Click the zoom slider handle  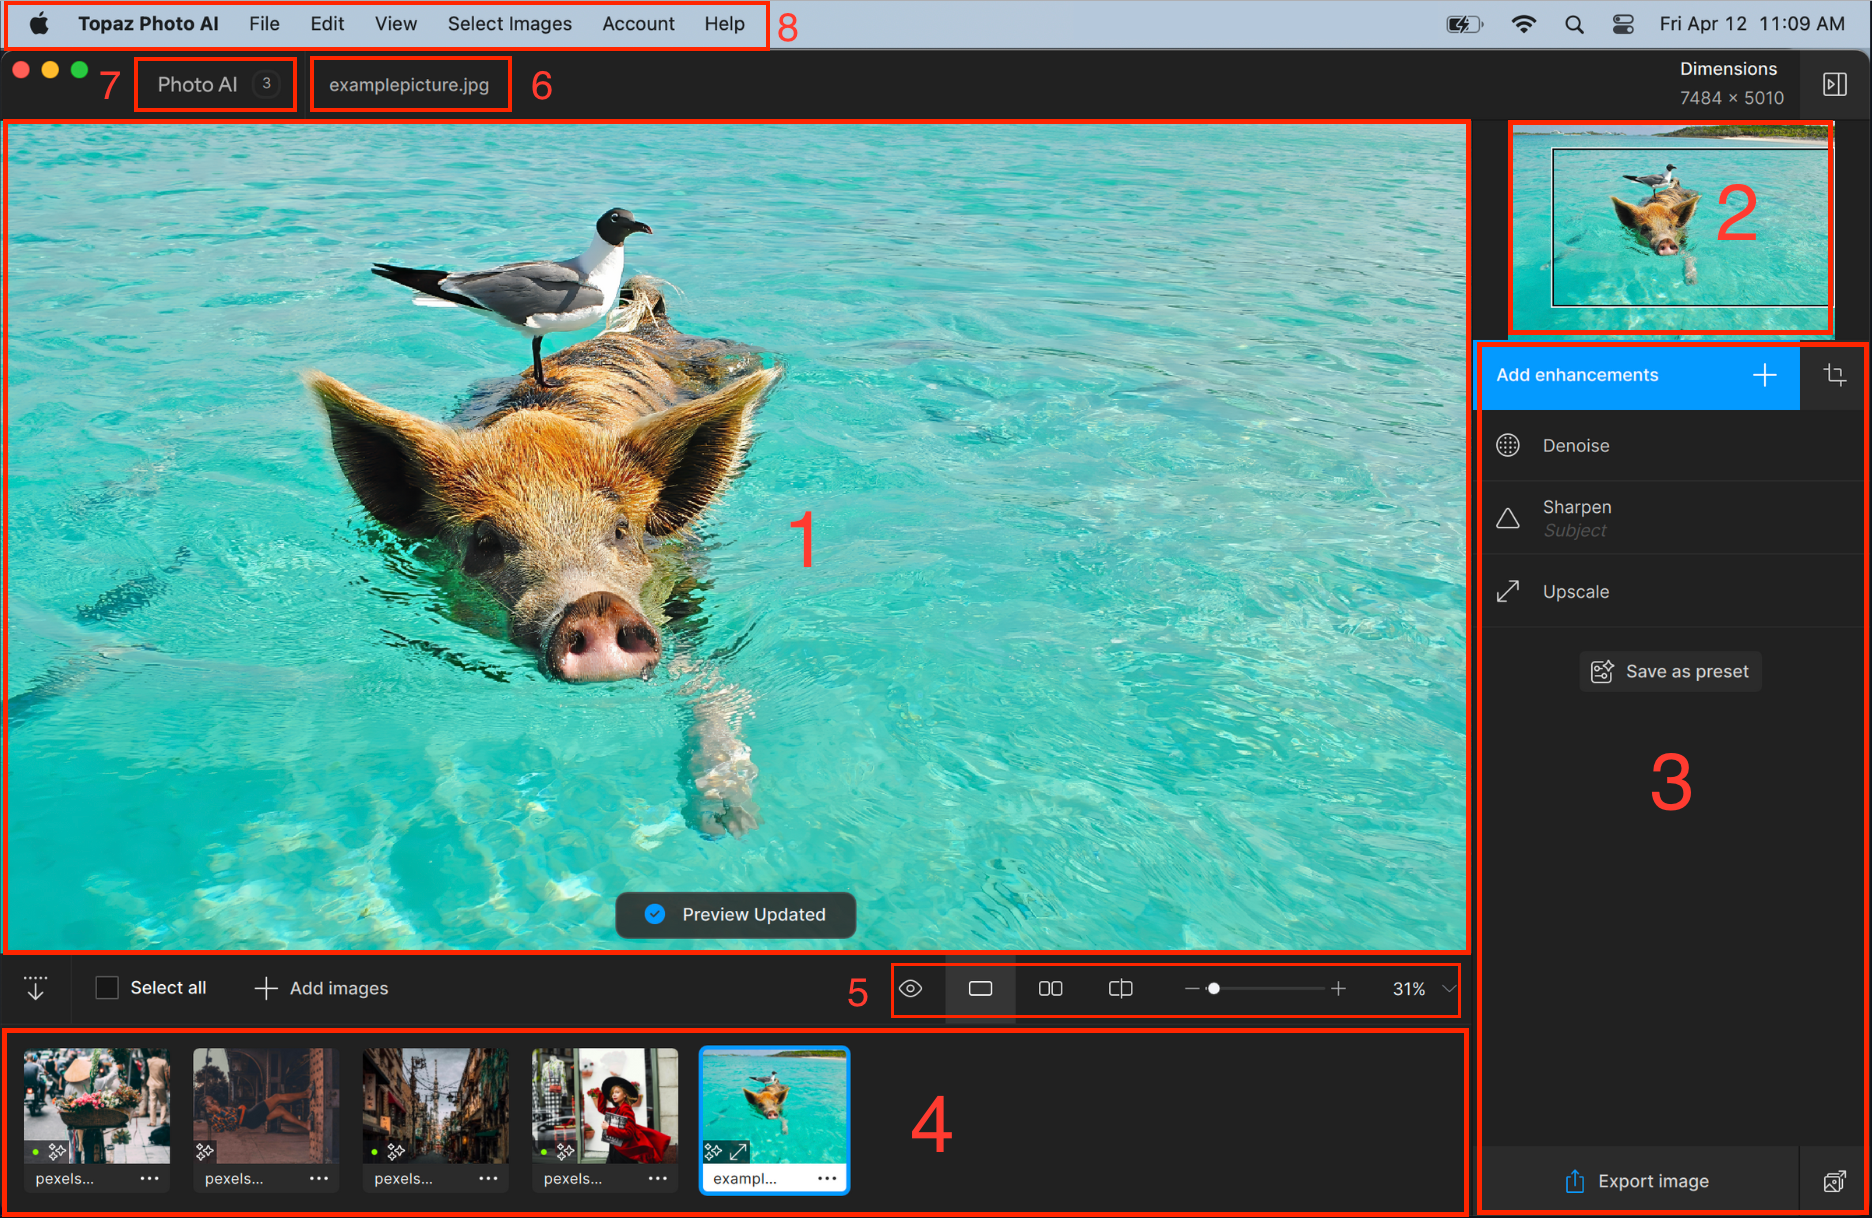[x=1213, y=988]
